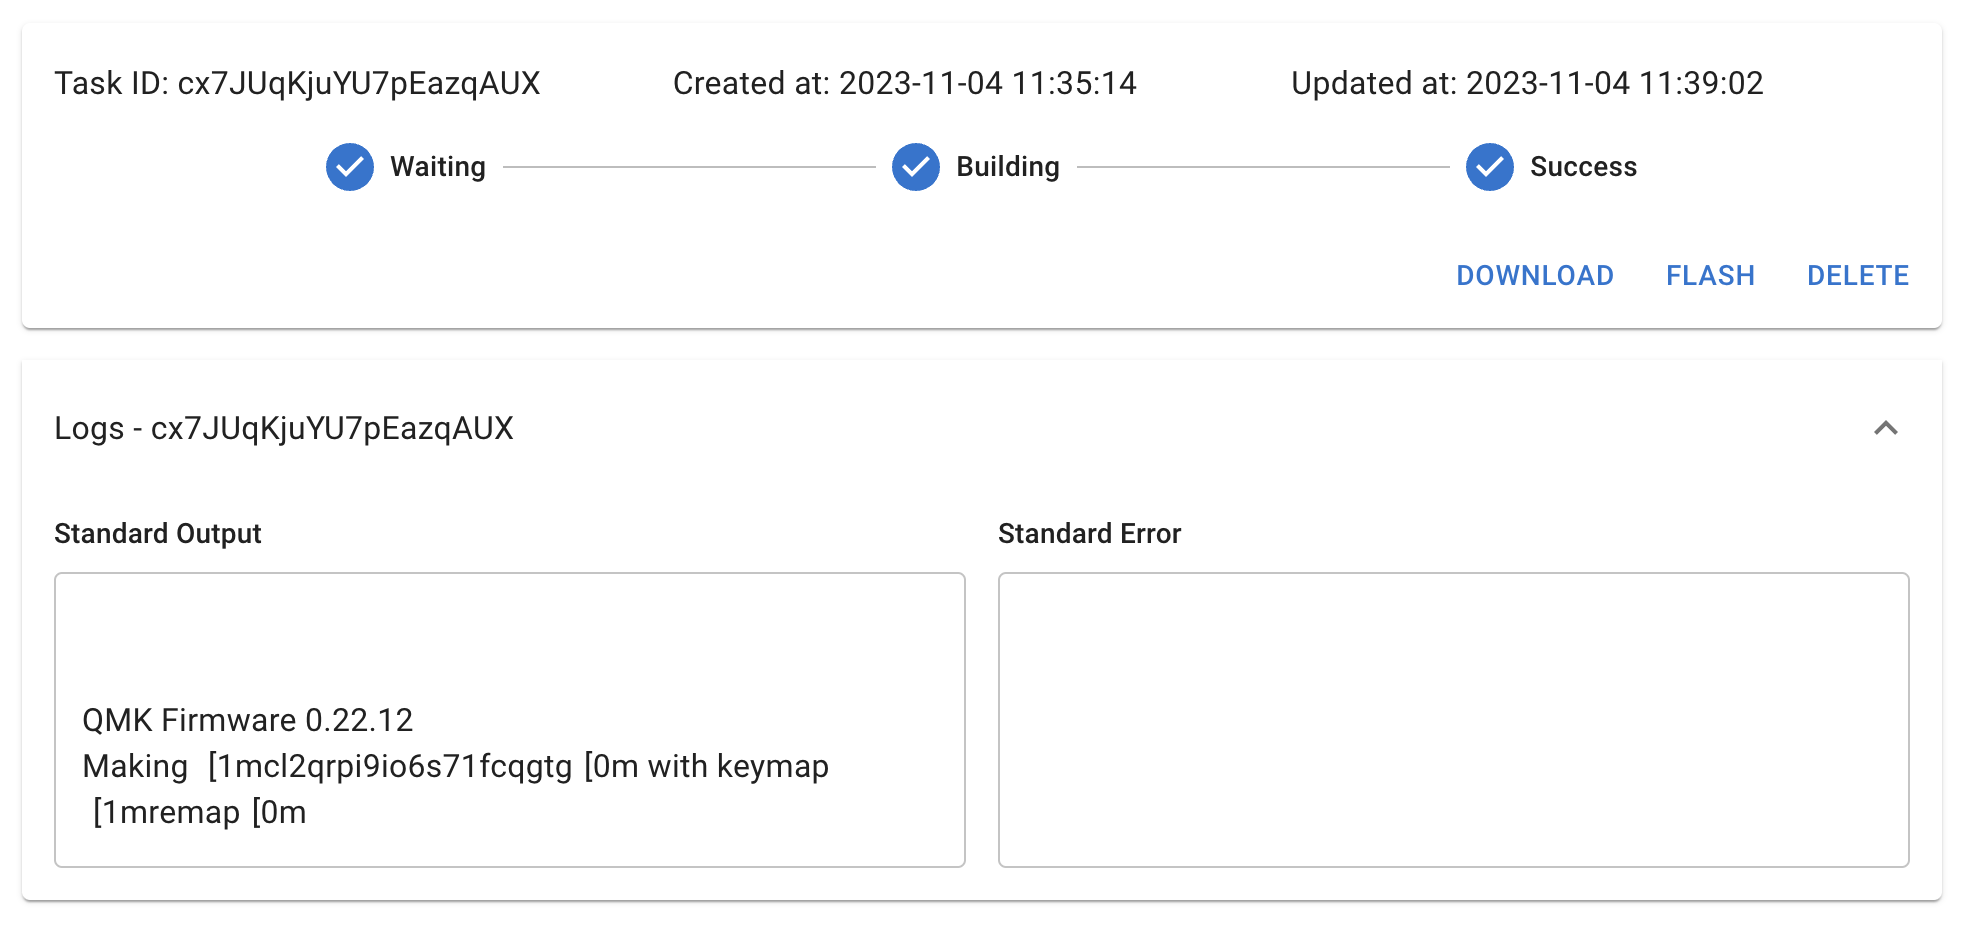Select the Building step label

[x=1007, y=167]
